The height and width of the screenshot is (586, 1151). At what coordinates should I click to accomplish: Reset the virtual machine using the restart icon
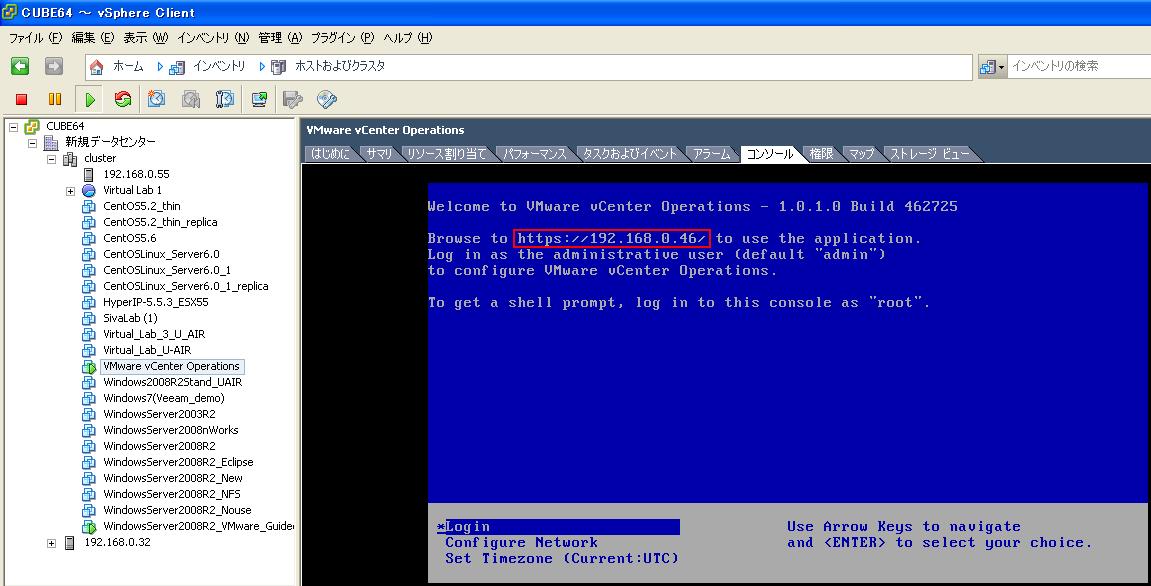click(123, 99)
